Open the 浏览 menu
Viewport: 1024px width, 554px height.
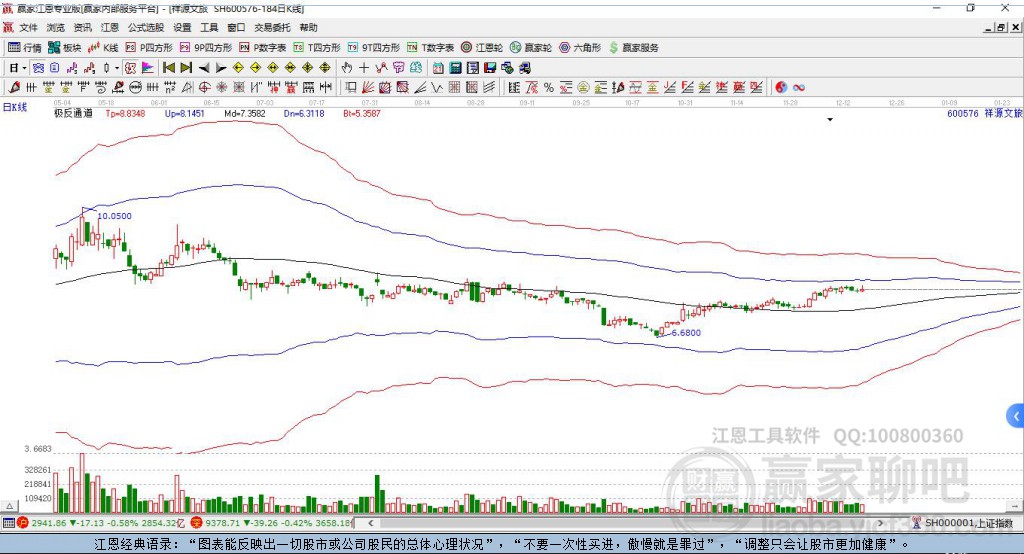(x=56, y=27)
